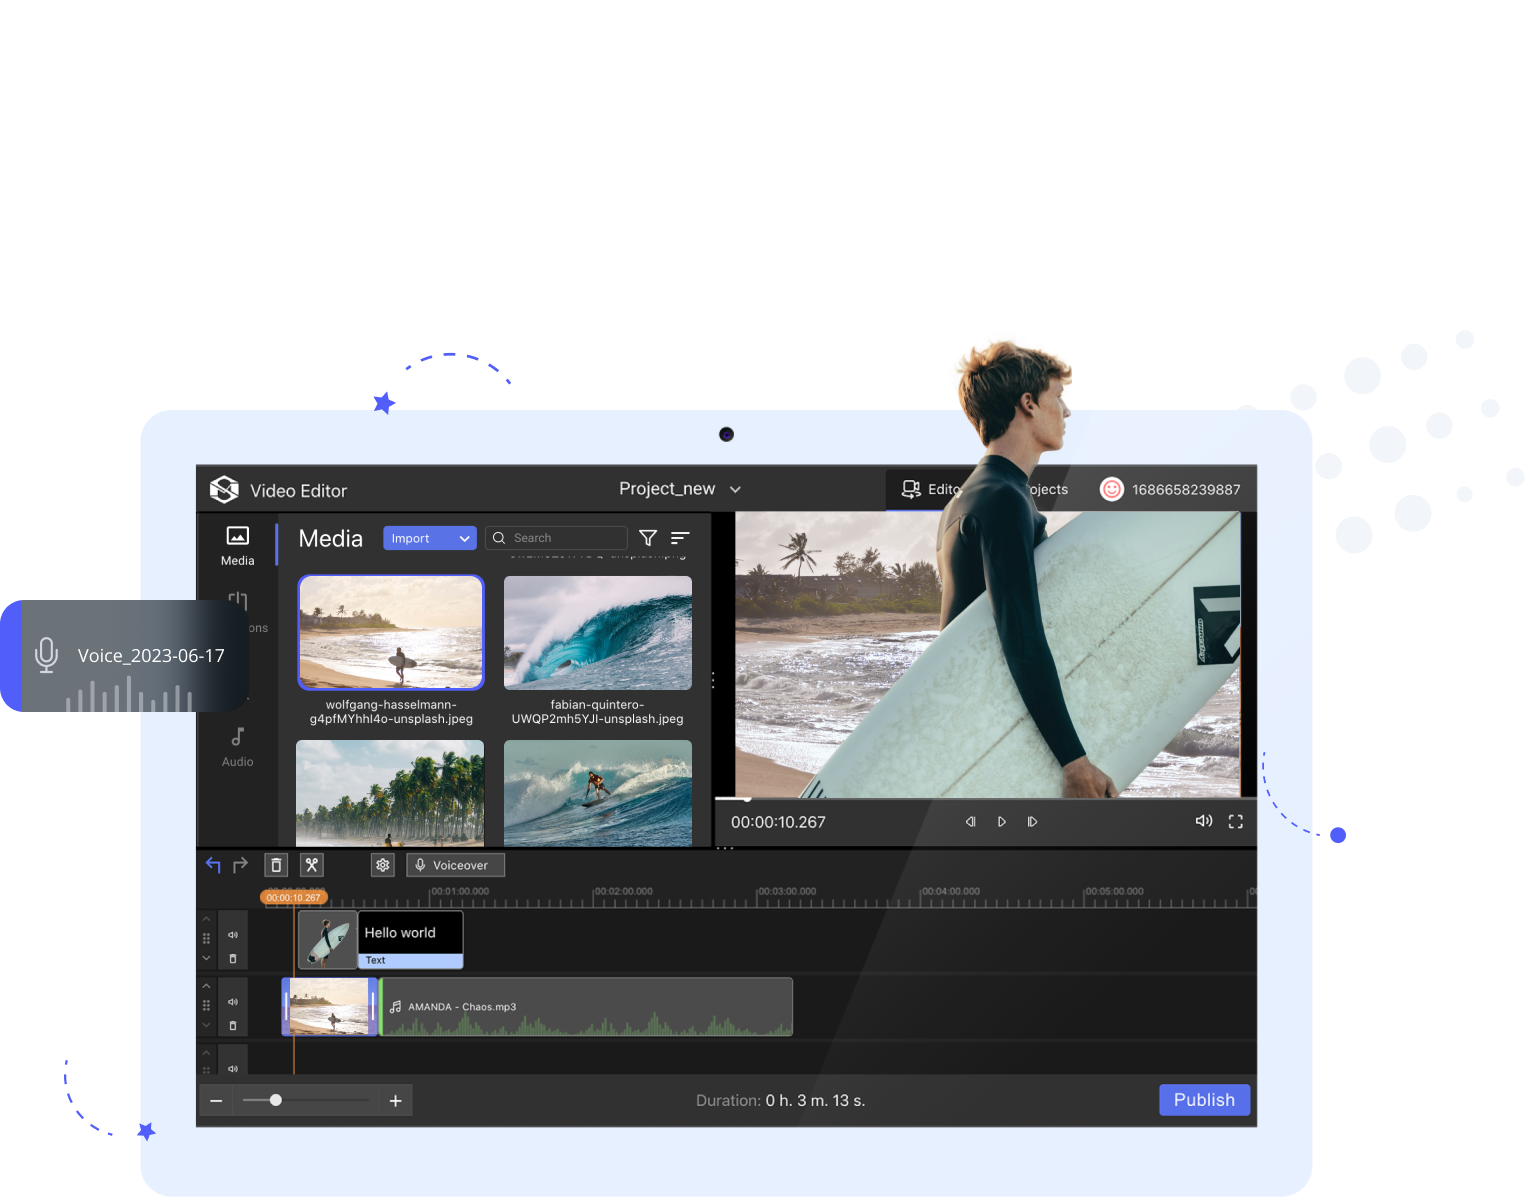Screen dimensions: 1530x1200
Task: Move the Hello world track down
Action: 206,958
